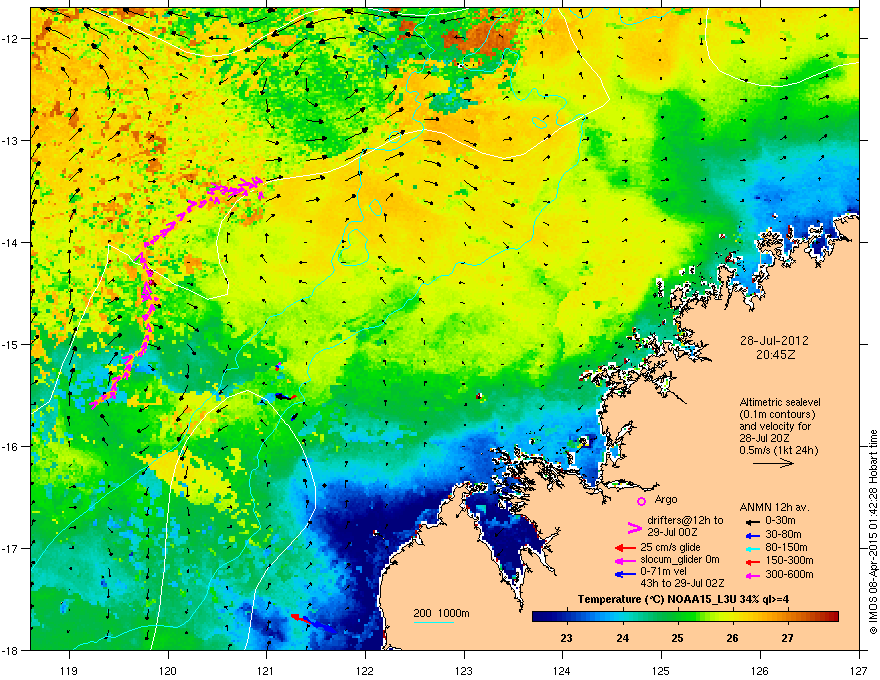Click the 'ANMN 12h av.' legend heading
880x680 pixels.
(x=774, y=507)
